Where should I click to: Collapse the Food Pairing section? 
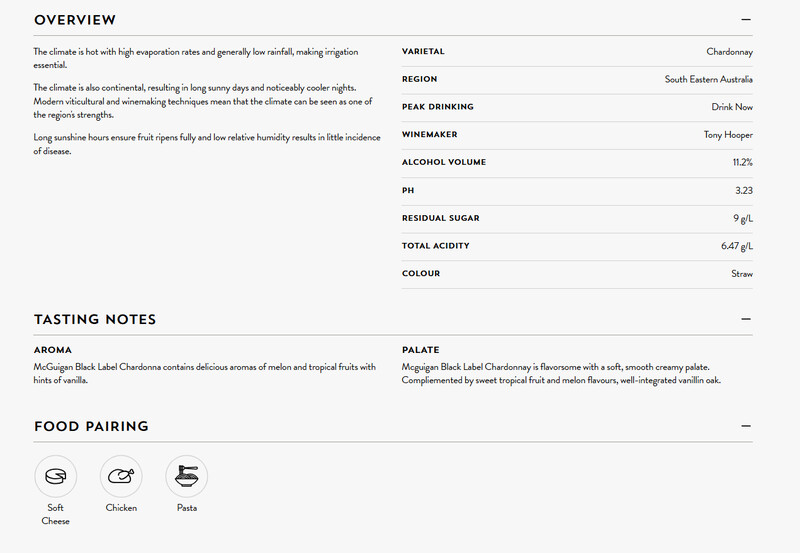(x=746, y=426)
